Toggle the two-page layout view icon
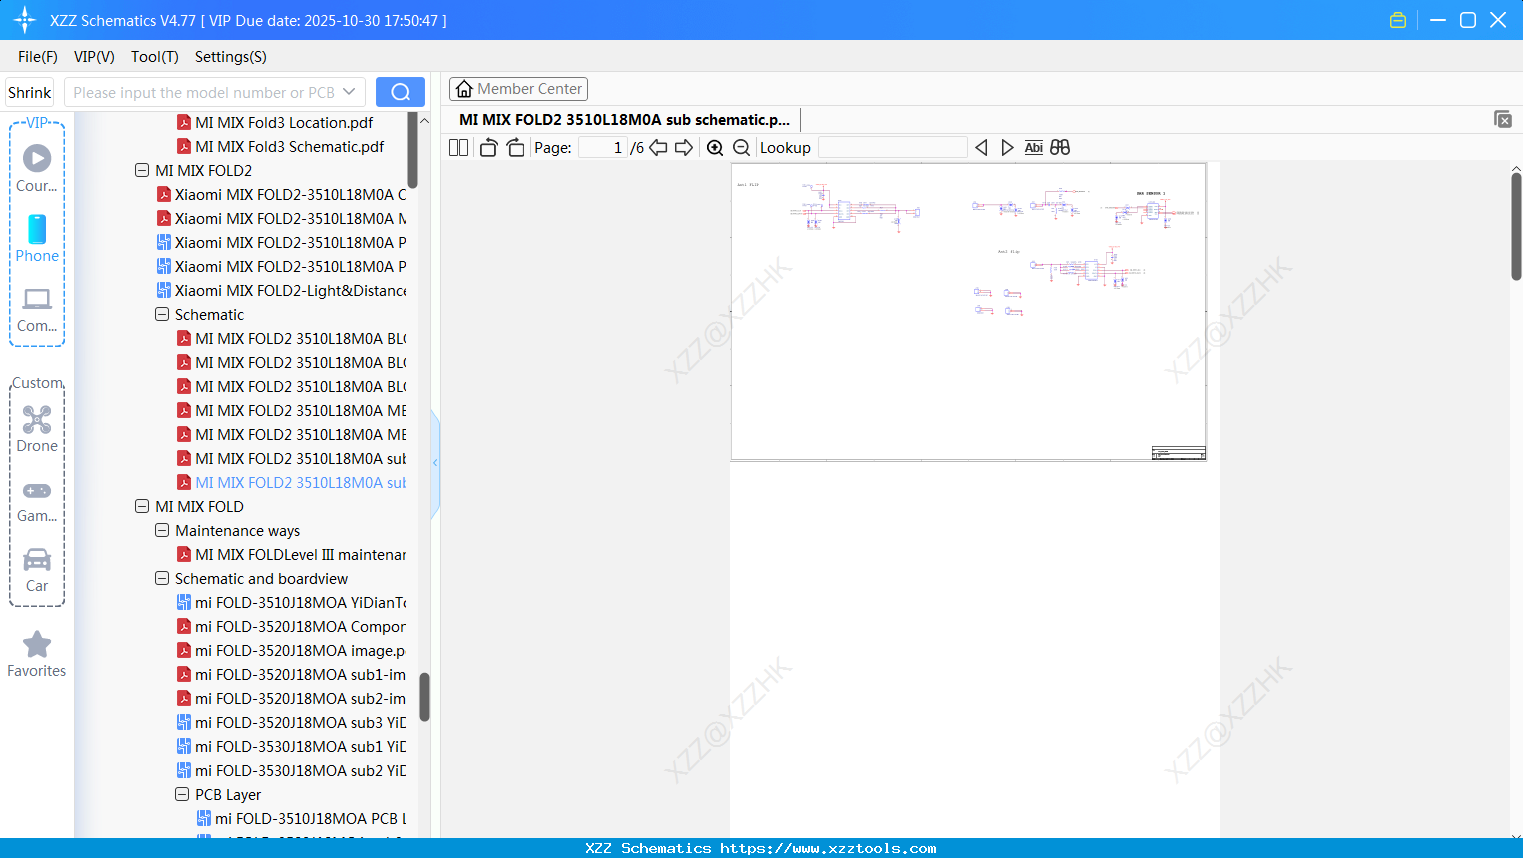This screenshot has width=1523, height=858. 458,148
